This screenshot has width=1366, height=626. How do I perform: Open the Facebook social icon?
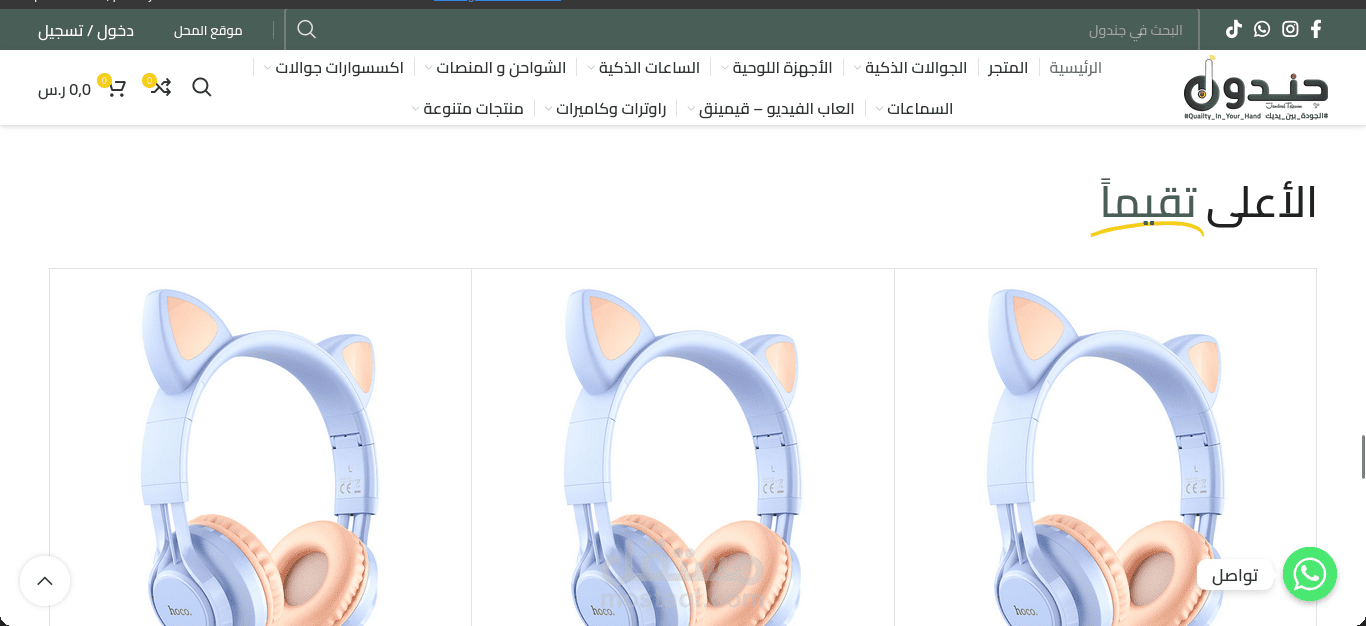click(x=1316, y=29)
